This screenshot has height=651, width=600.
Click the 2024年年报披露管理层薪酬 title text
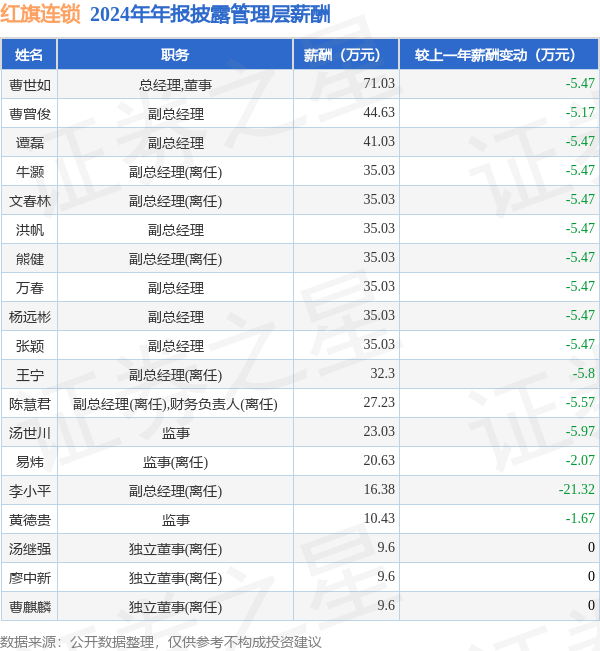(x=210, y=15)
